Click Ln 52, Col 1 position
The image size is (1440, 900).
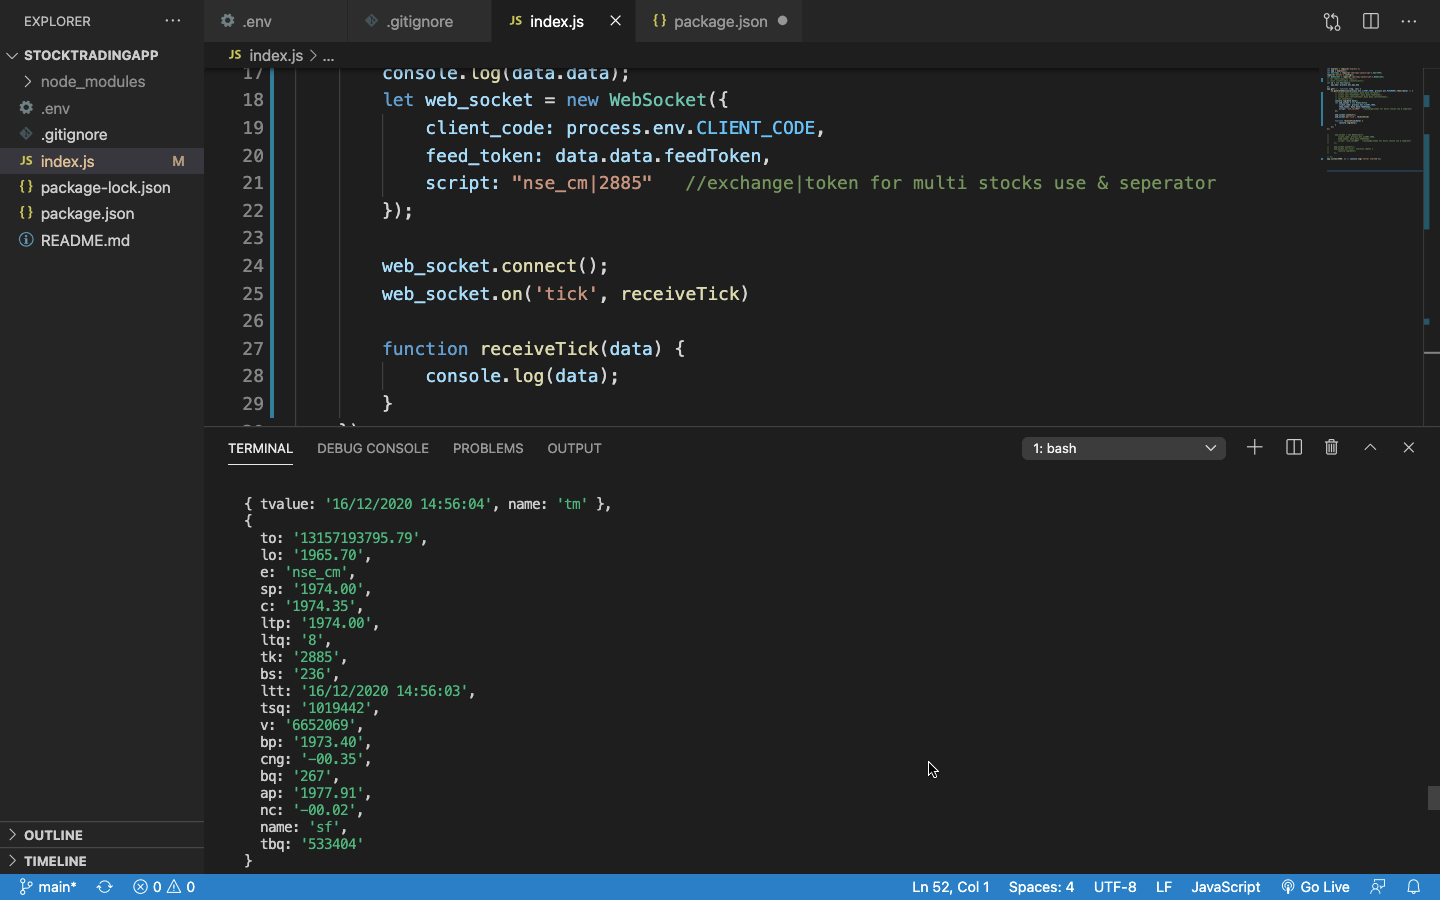pyautogui.click(x=950, y=887)
